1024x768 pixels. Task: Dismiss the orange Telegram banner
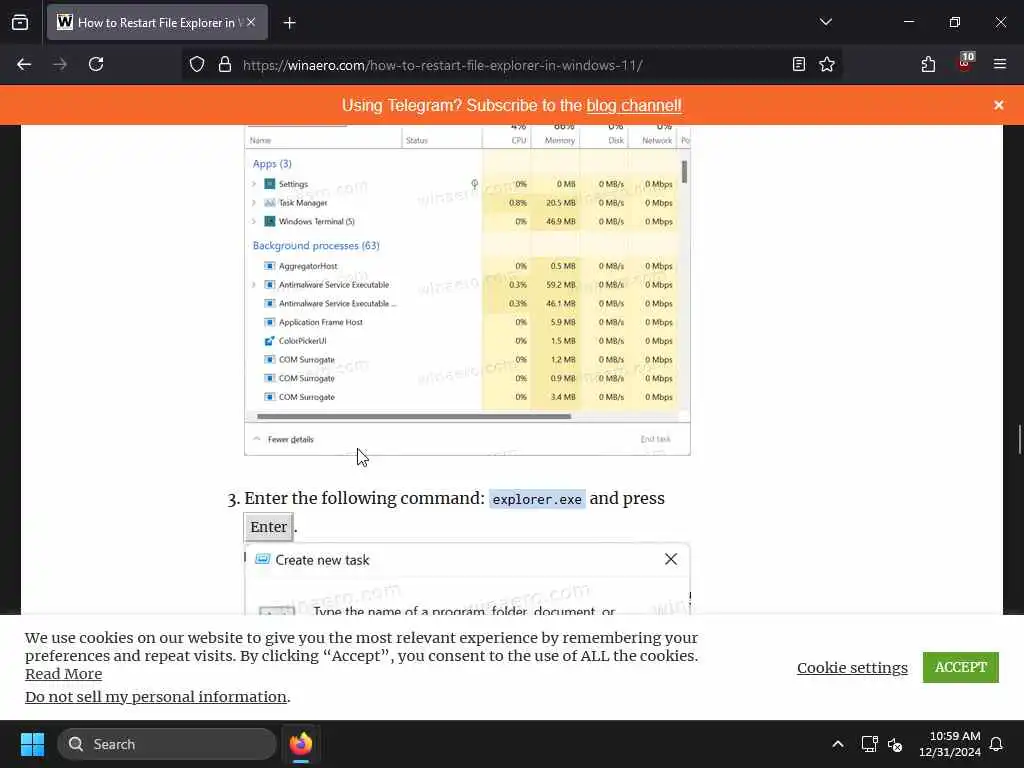point(999,105)
